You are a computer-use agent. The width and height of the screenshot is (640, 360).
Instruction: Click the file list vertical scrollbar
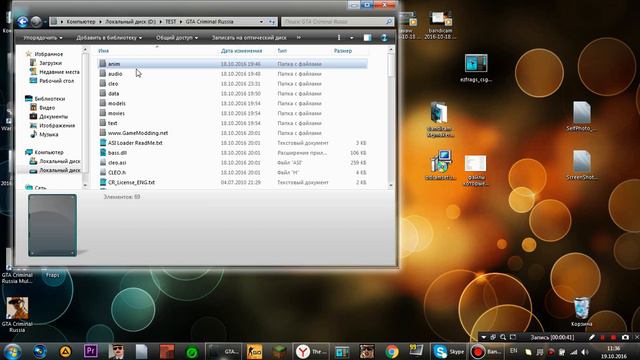(x=391, y=118)
